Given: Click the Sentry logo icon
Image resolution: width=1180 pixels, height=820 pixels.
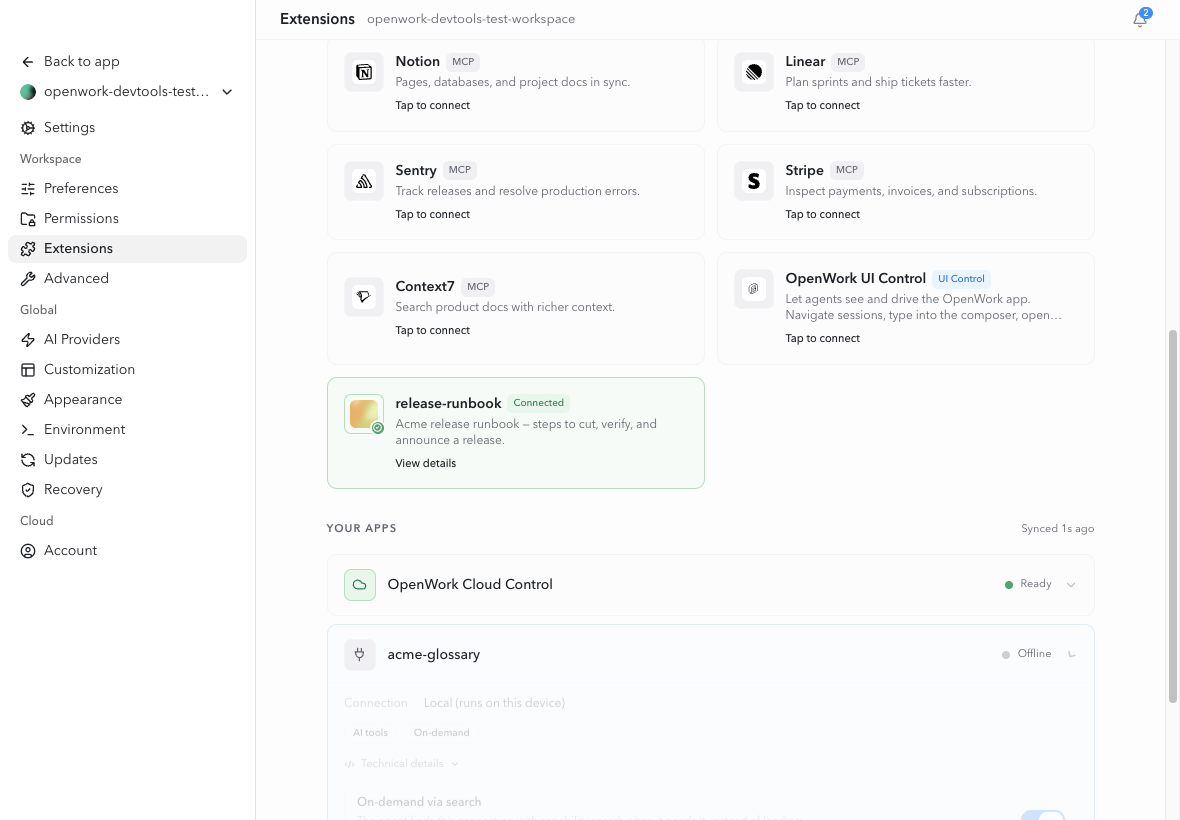Looking at the screenshot, I should pos(364,181).
